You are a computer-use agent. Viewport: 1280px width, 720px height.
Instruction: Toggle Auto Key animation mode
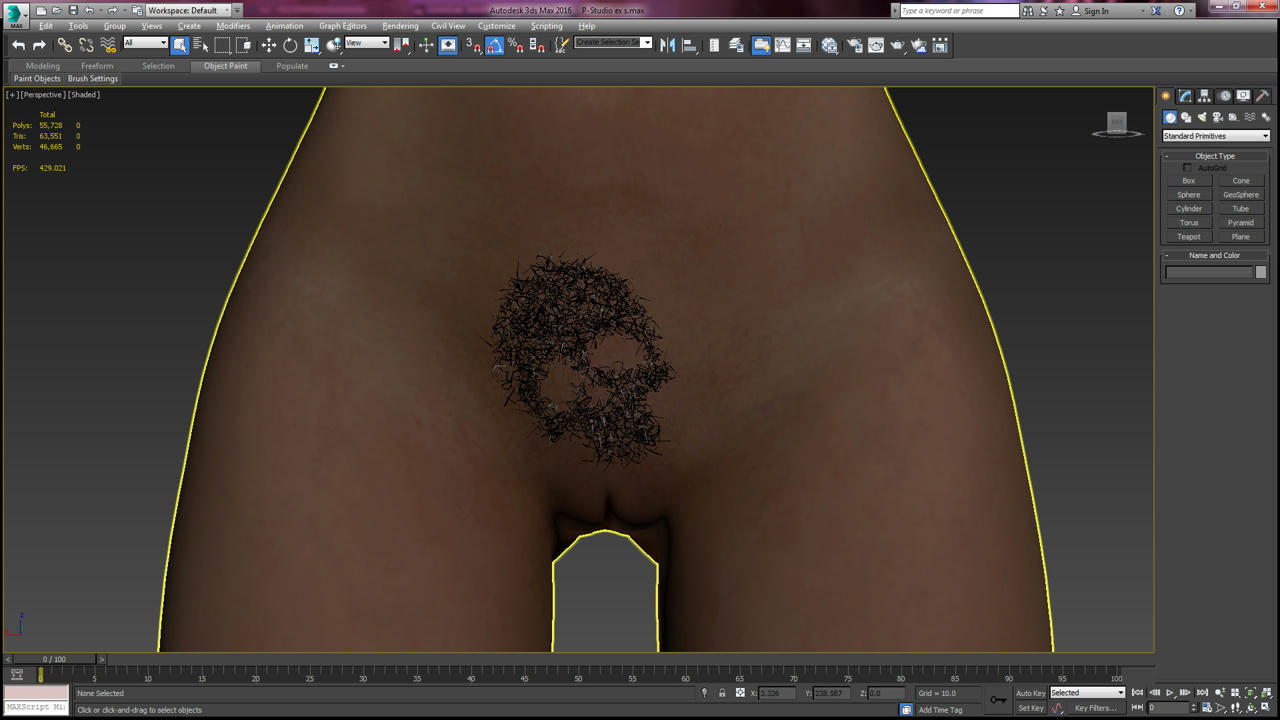[x=1030, y=693]
